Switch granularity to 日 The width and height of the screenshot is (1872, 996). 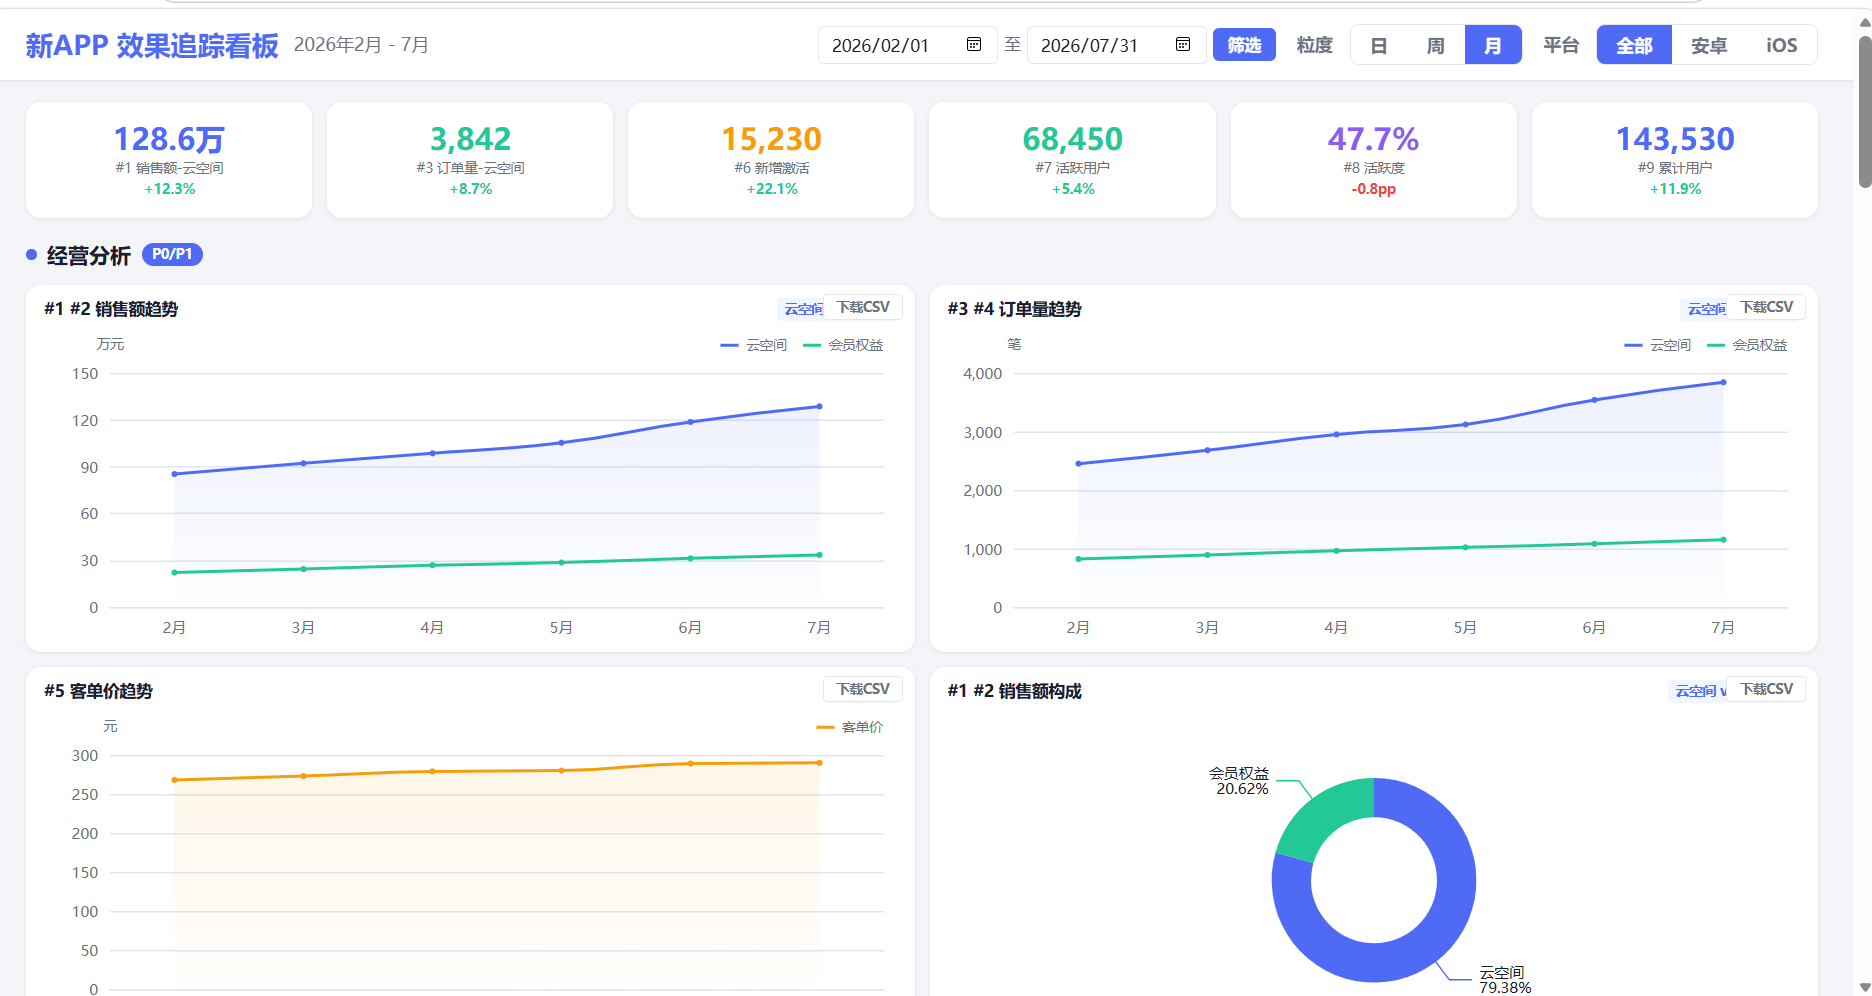(x=1379, y=45)
